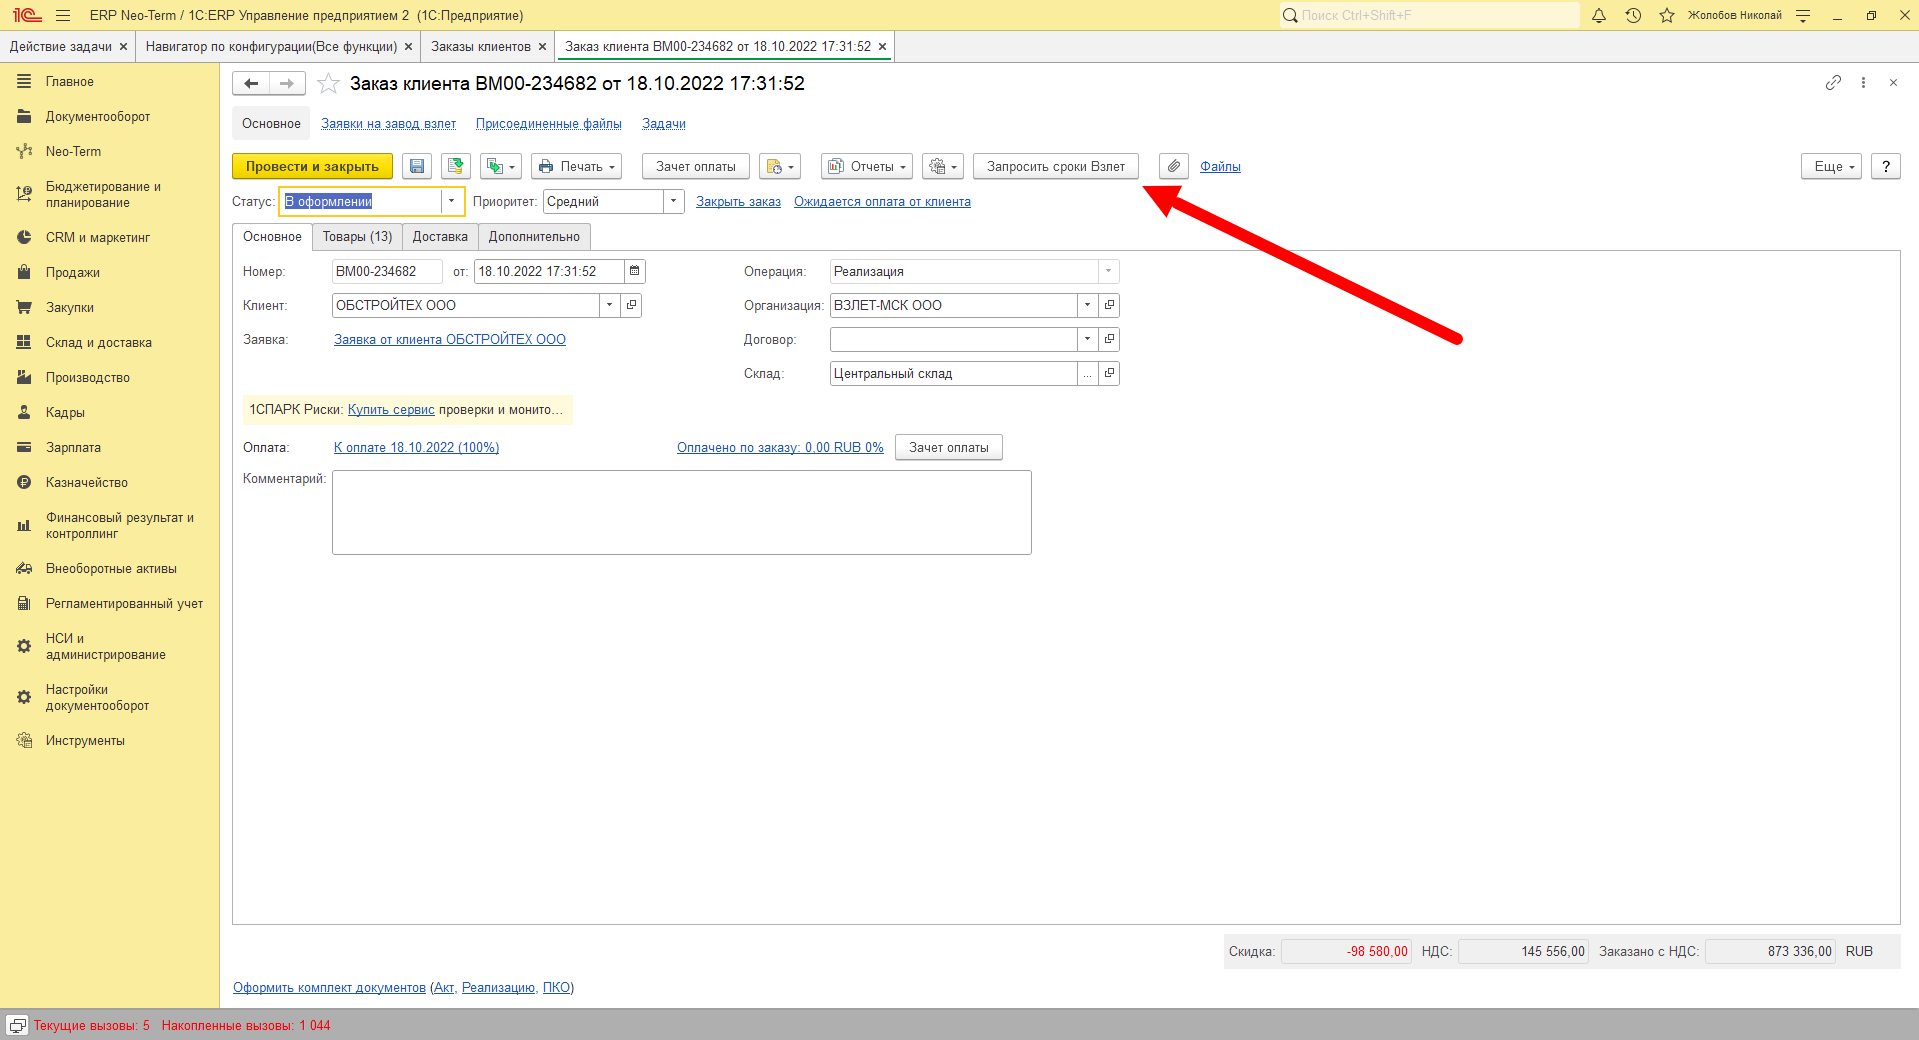Expand the Приоритет dropdown
The image size is (1919, 1040).
click(x=674, y=201)
